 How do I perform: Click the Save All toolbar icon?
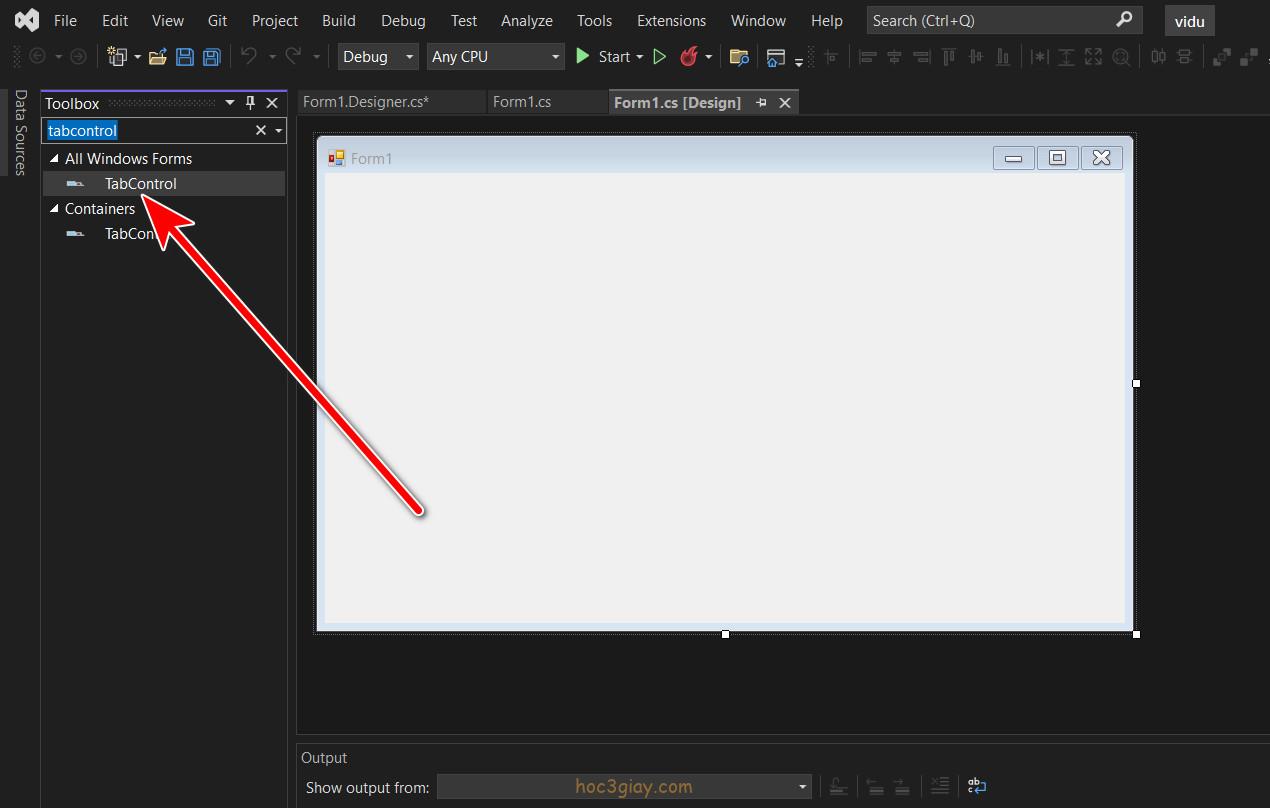[x=211, y=57]
